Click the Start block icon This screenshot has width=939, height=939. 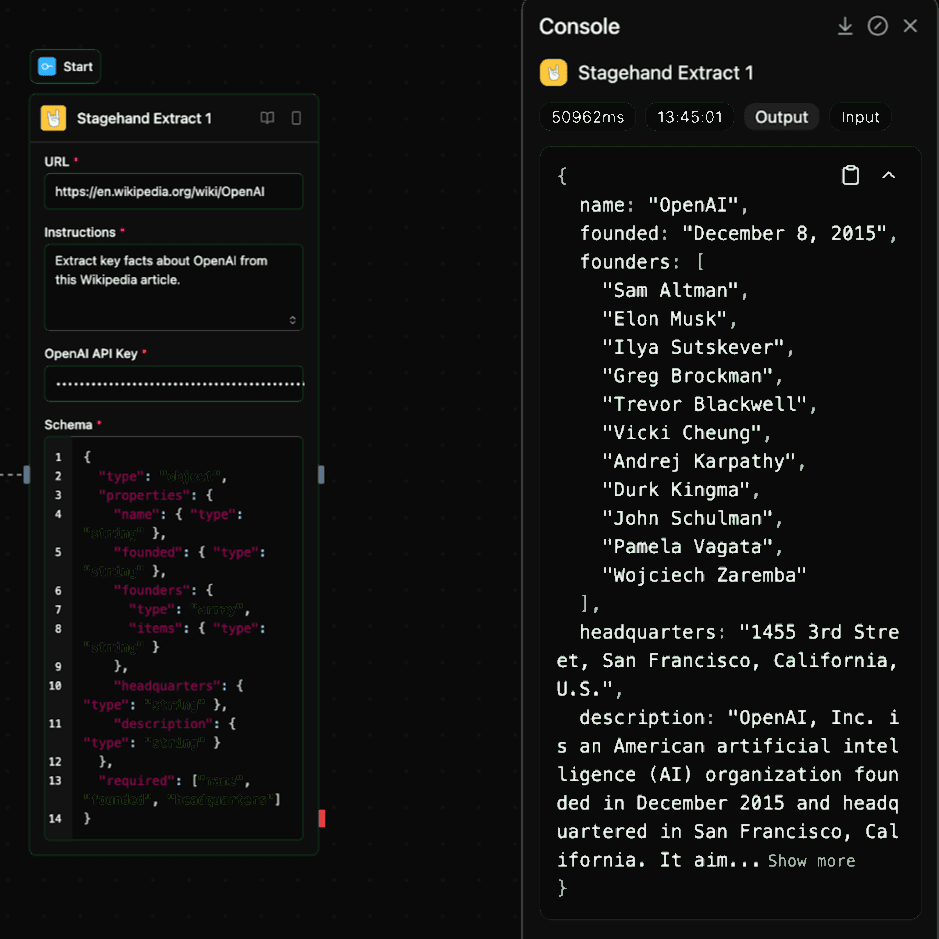point(47,67)
